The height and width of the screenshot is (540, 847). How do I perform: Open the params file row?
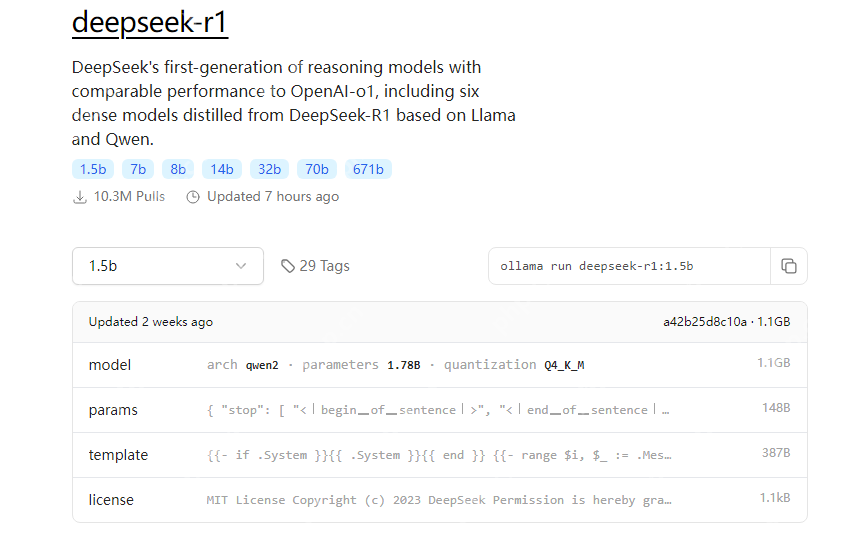point(440,410)
